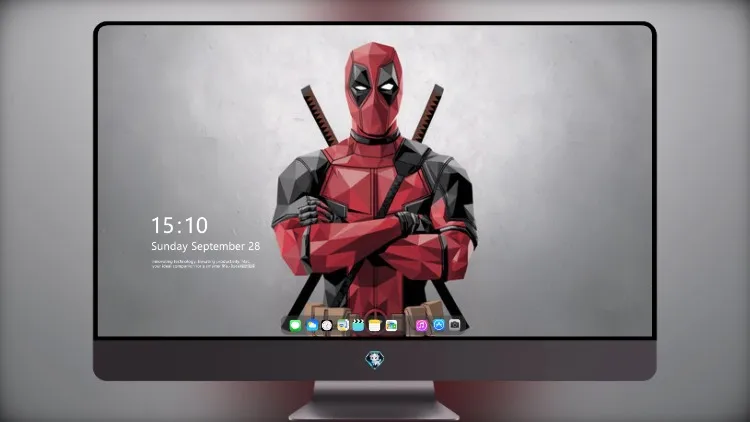This screenshot has width=750, height=422.
Task: Launch the pink iTunes music app
Action: tap(421, 325)
